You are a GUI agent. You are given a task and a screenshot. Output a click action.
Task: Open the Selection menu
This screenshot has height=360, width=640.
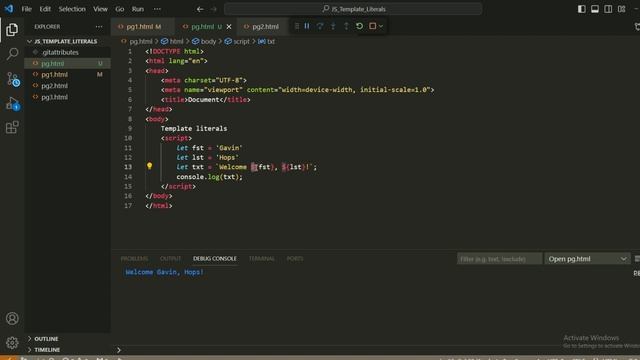tap(72, 9)
